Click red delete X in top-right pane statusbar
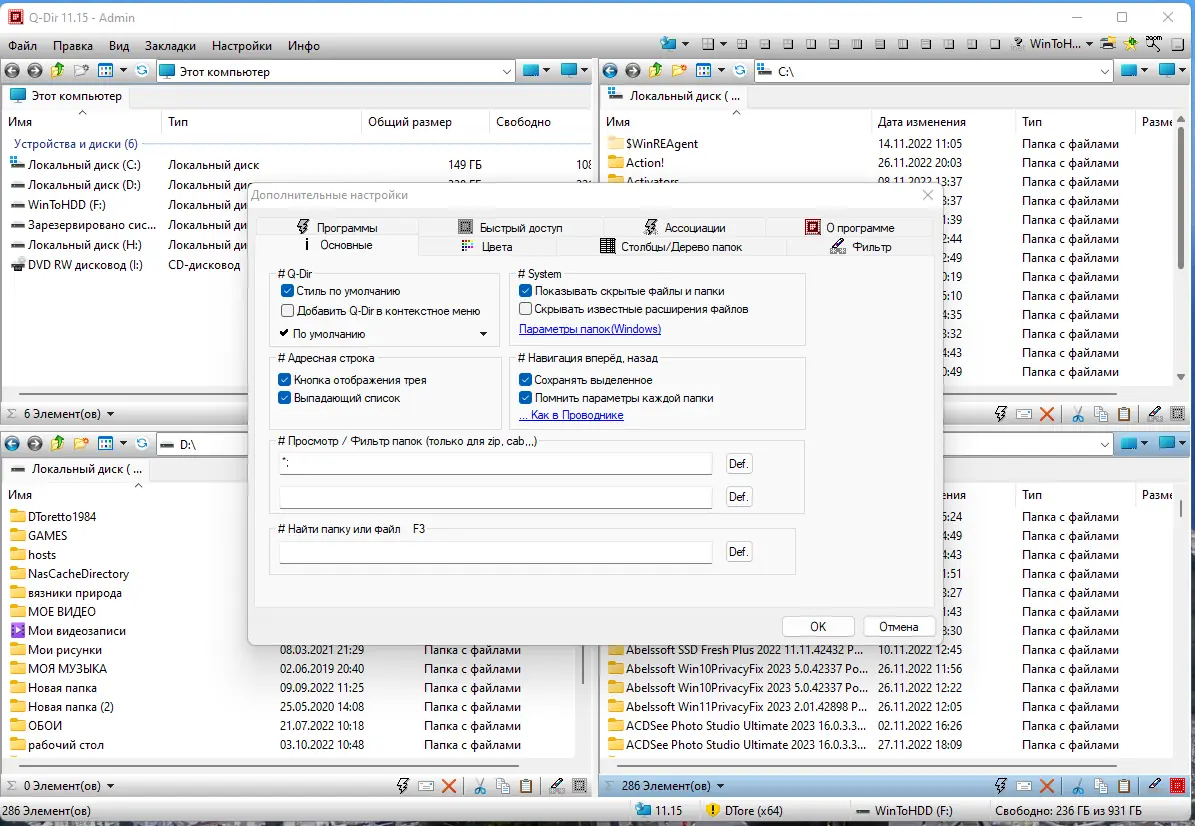Image resolution: width=1195 pixels, height=826 pixels. 1047,414
